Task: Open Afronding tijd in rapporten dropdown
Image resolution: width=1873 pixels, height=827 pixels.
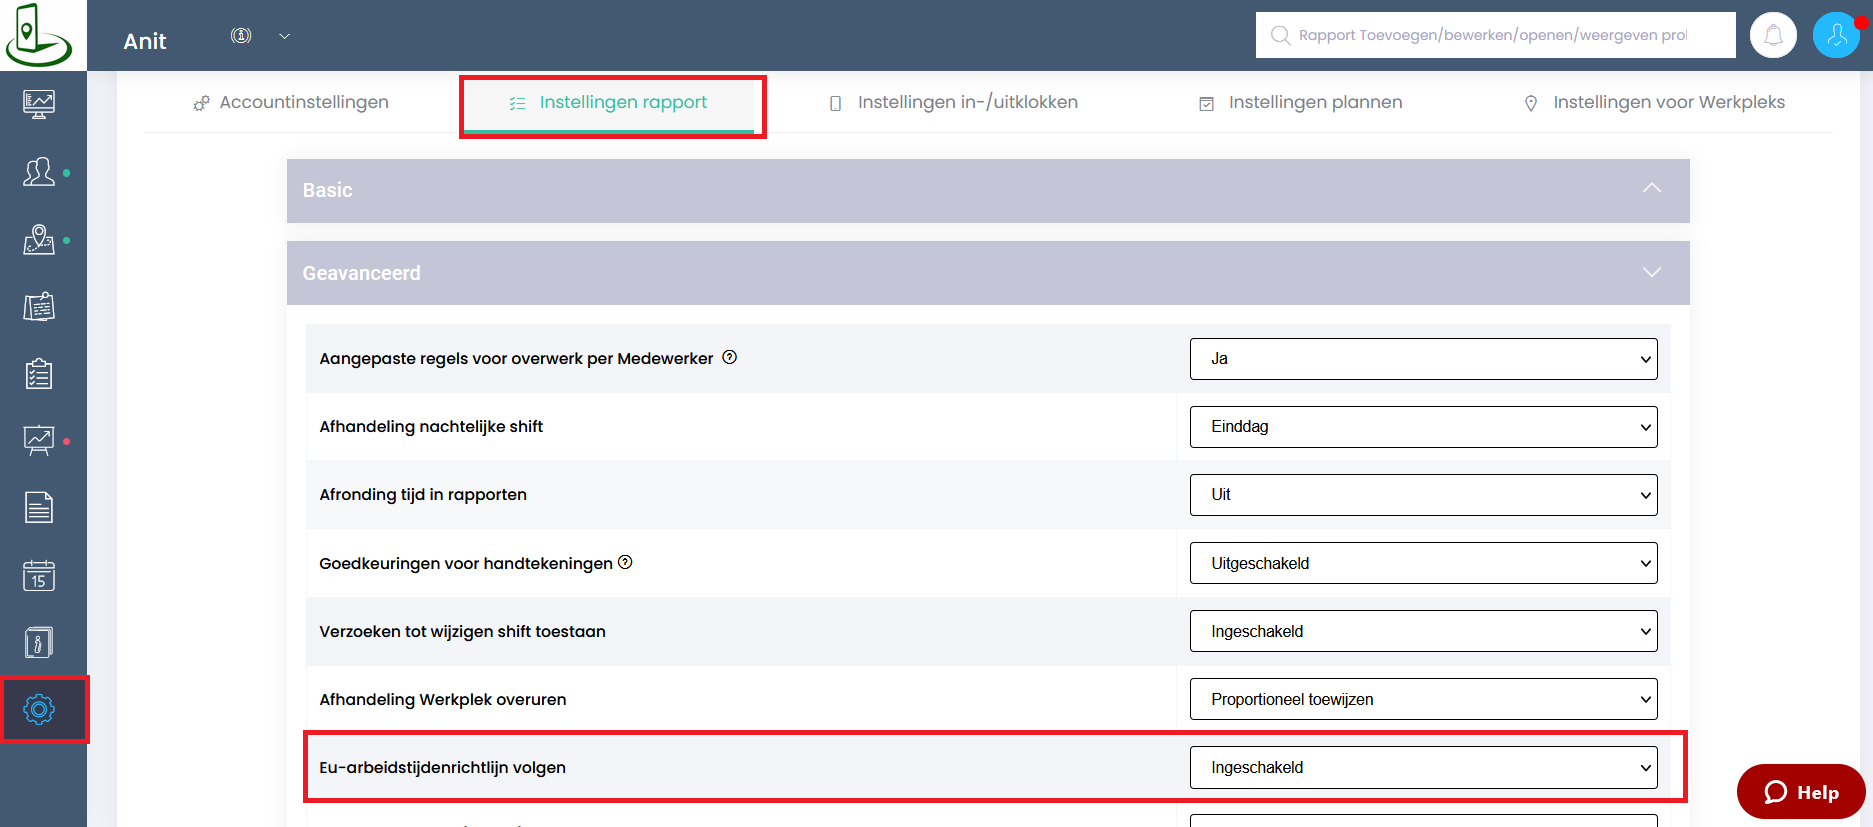Action: pyautogui.click(x=1422, y=495)
